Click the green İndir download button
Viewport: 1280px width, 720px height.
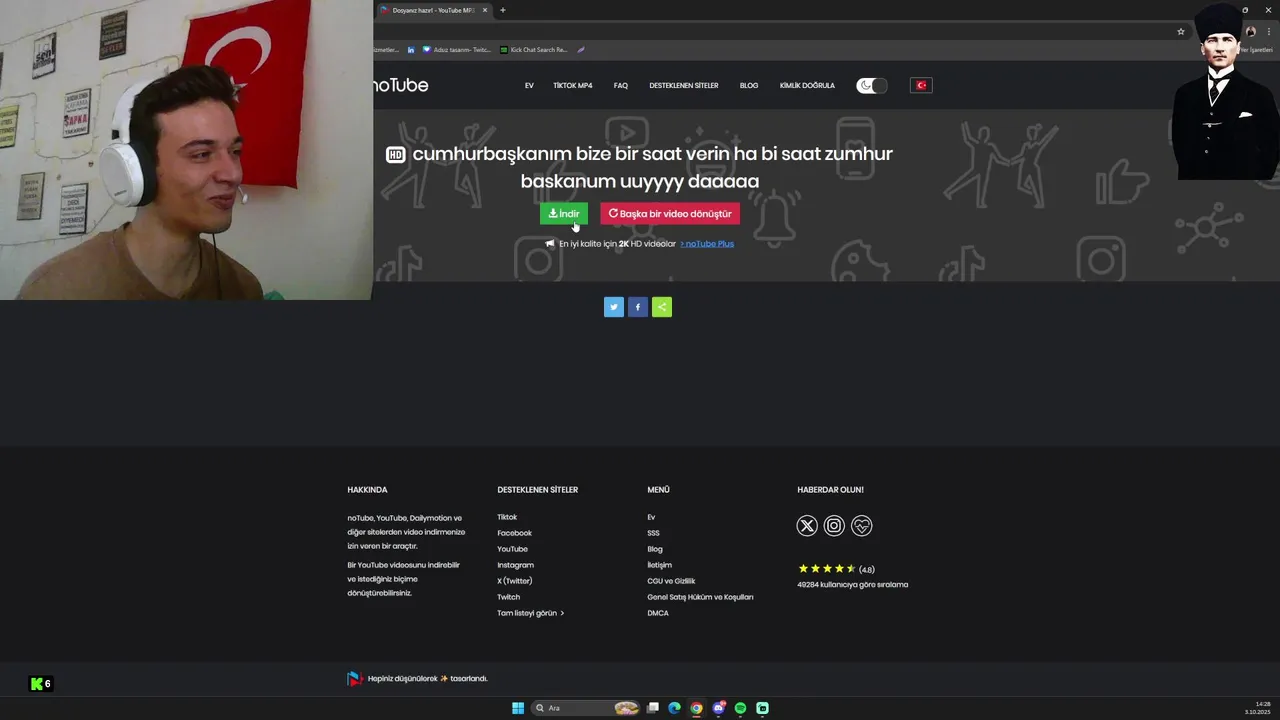[x=564, y=214]
